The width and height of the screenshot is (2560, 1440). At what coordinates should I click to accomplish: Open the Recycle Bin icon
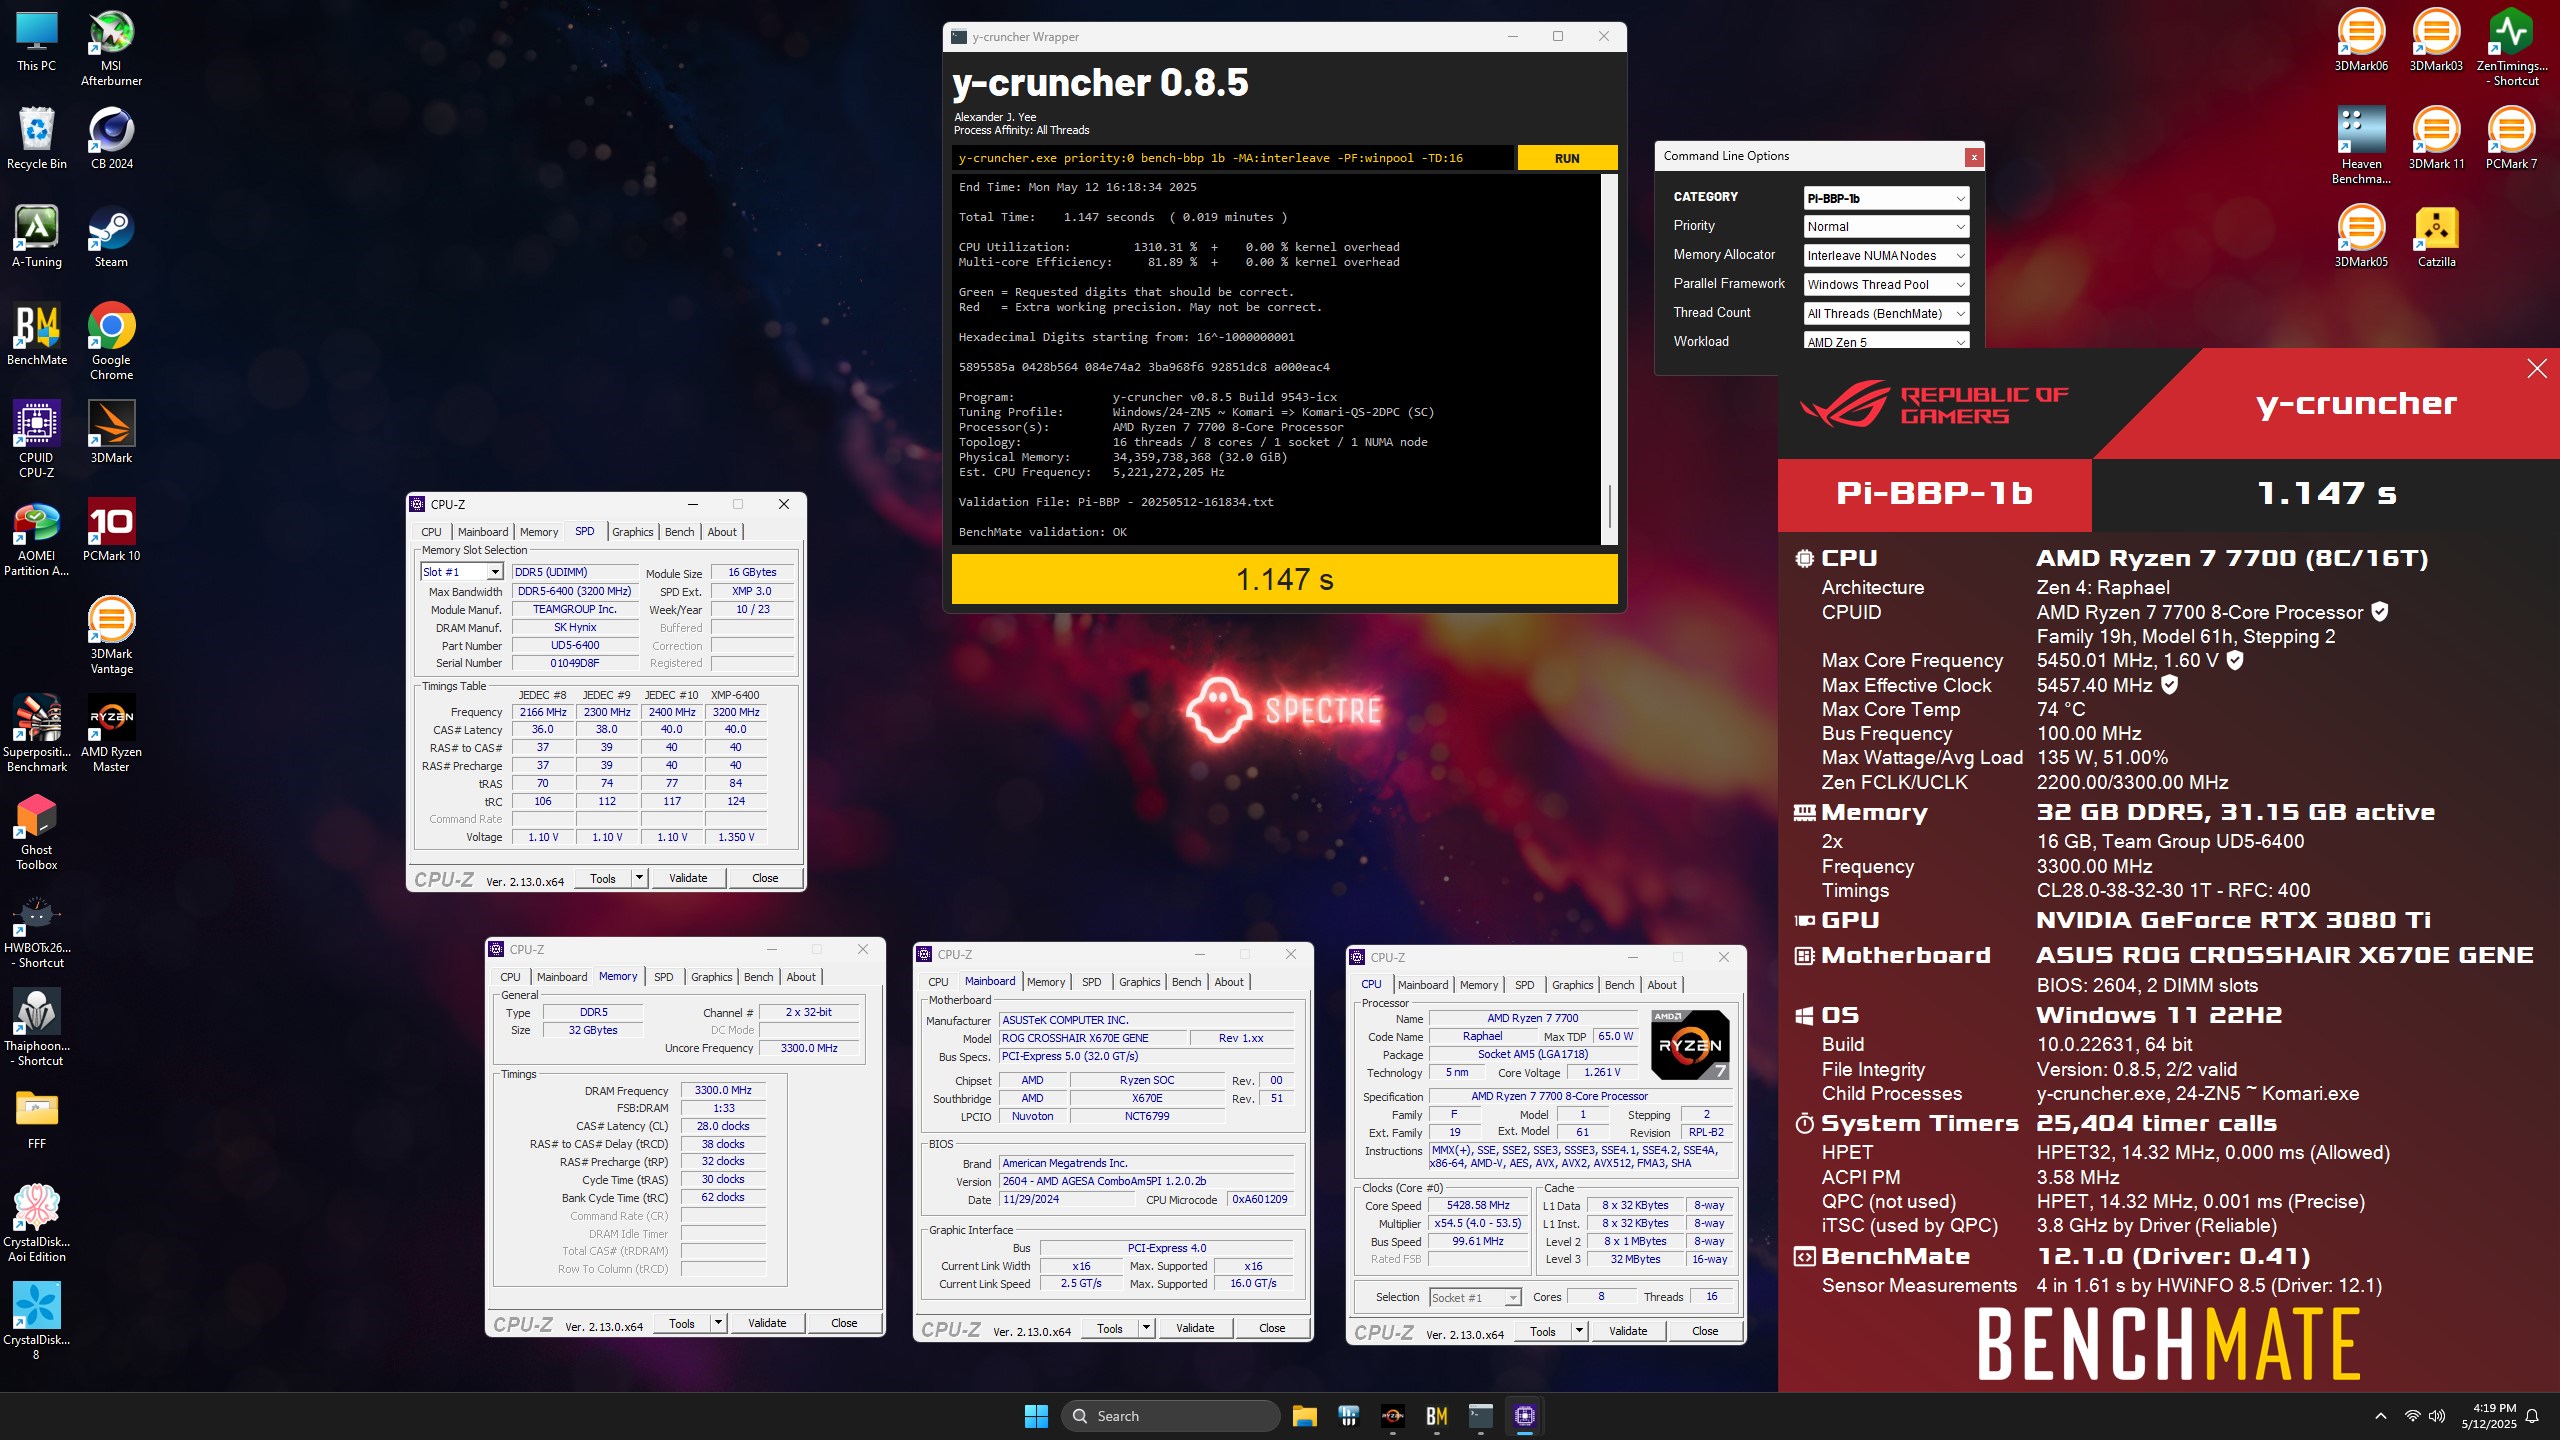[36, 138]
